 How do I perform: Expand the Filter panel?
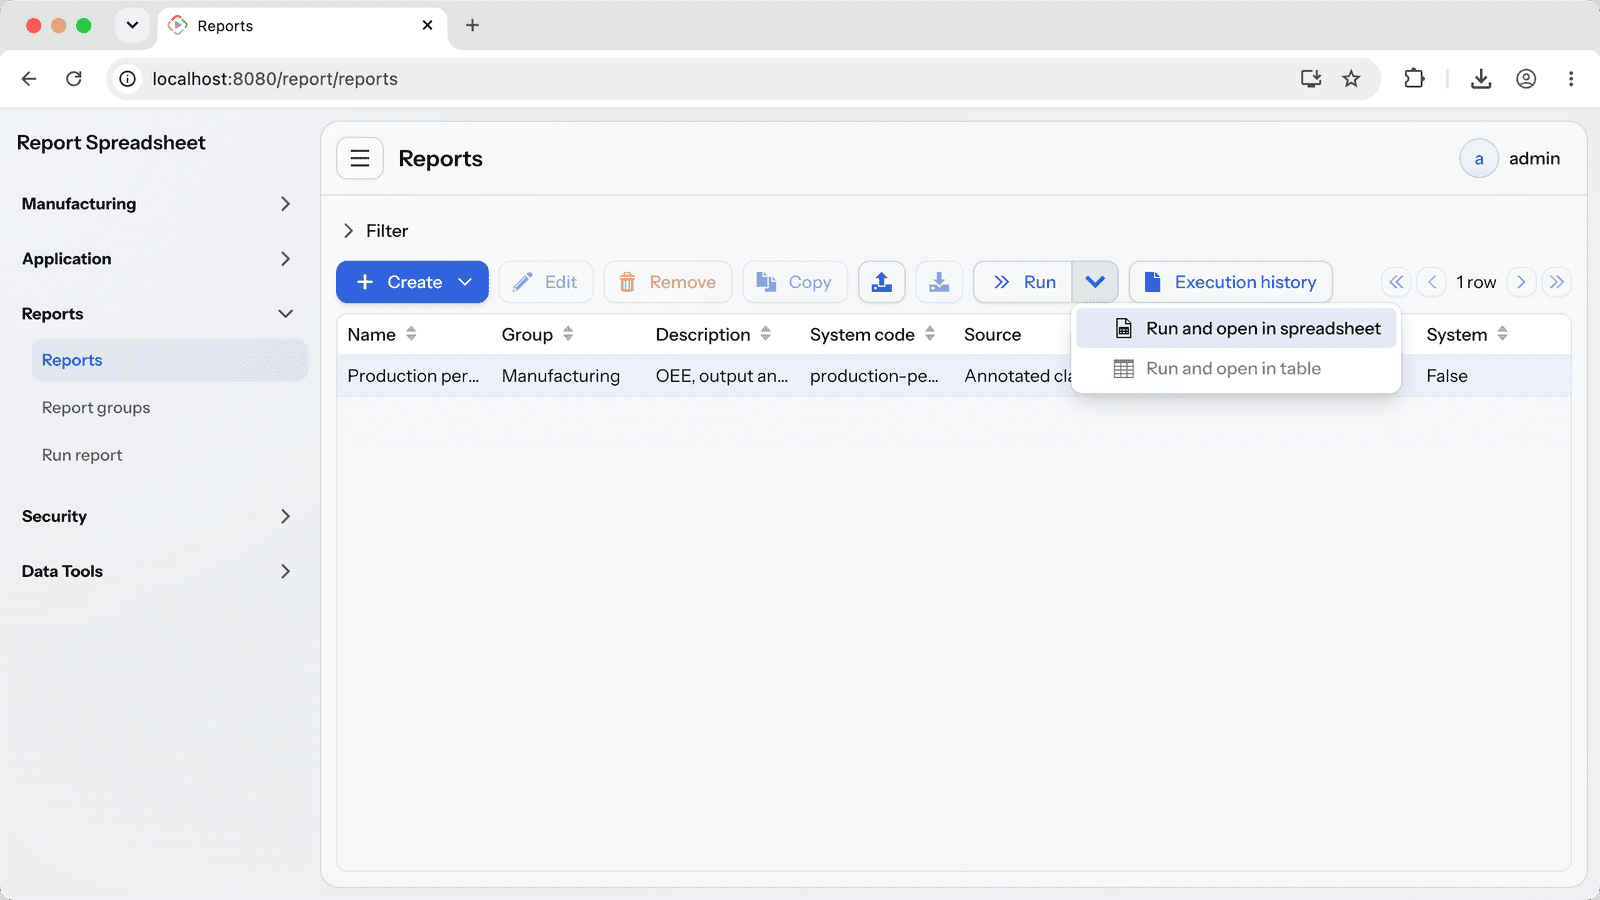[x=375, y=231]
